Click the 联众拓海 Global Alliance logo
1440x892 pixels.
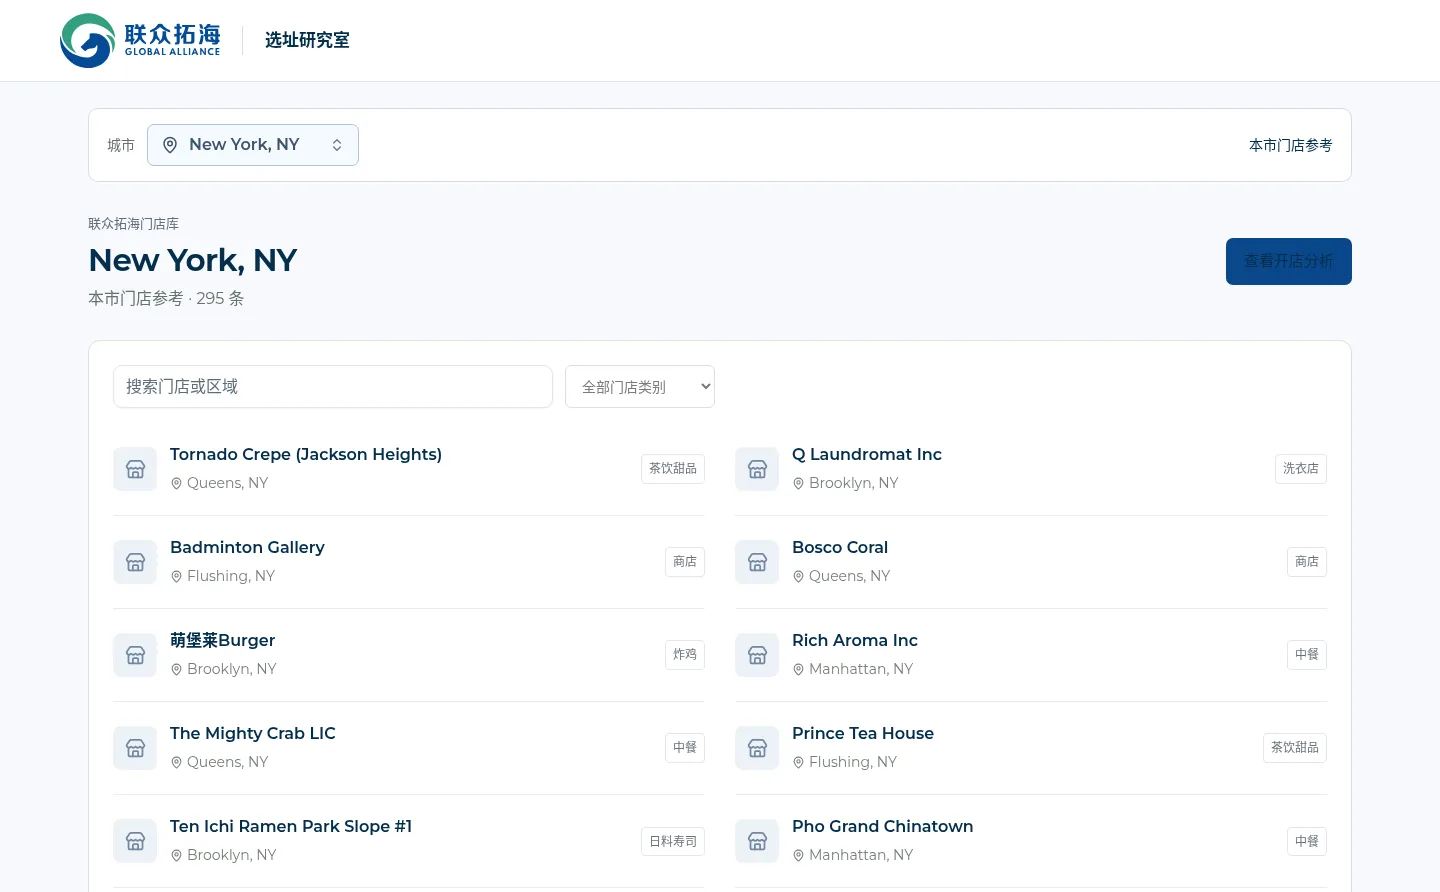pos(140,40)
